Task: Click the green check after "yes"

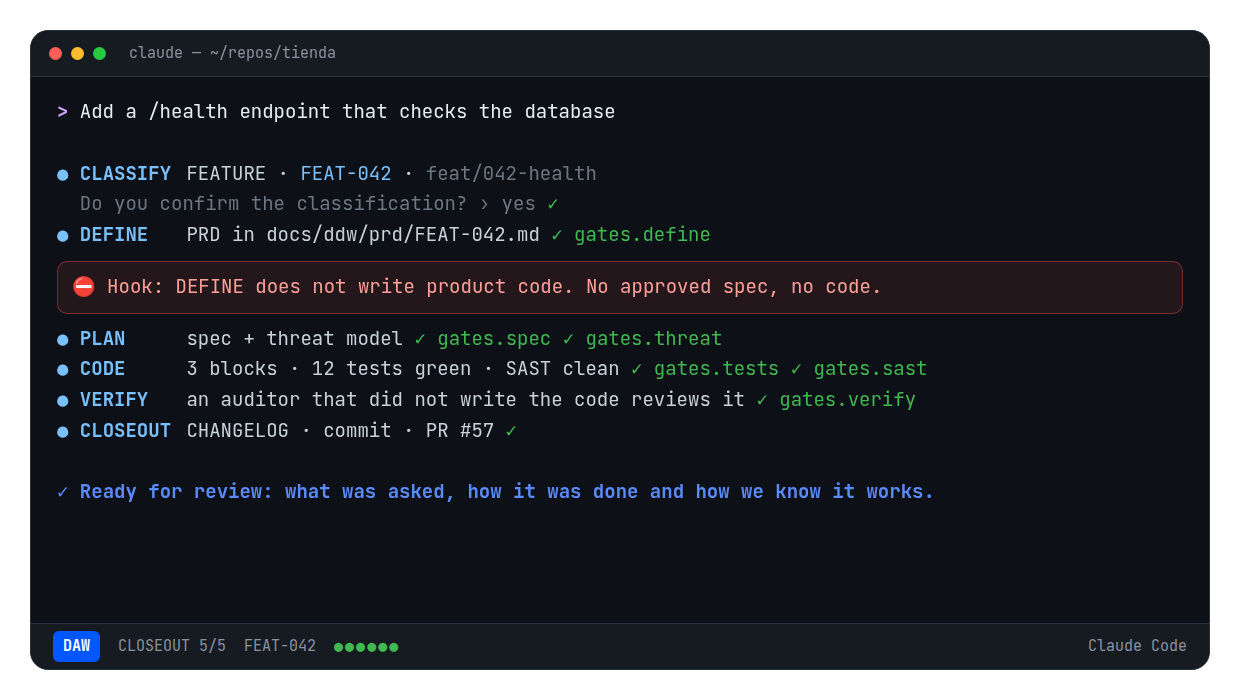Action: [553, 204]
